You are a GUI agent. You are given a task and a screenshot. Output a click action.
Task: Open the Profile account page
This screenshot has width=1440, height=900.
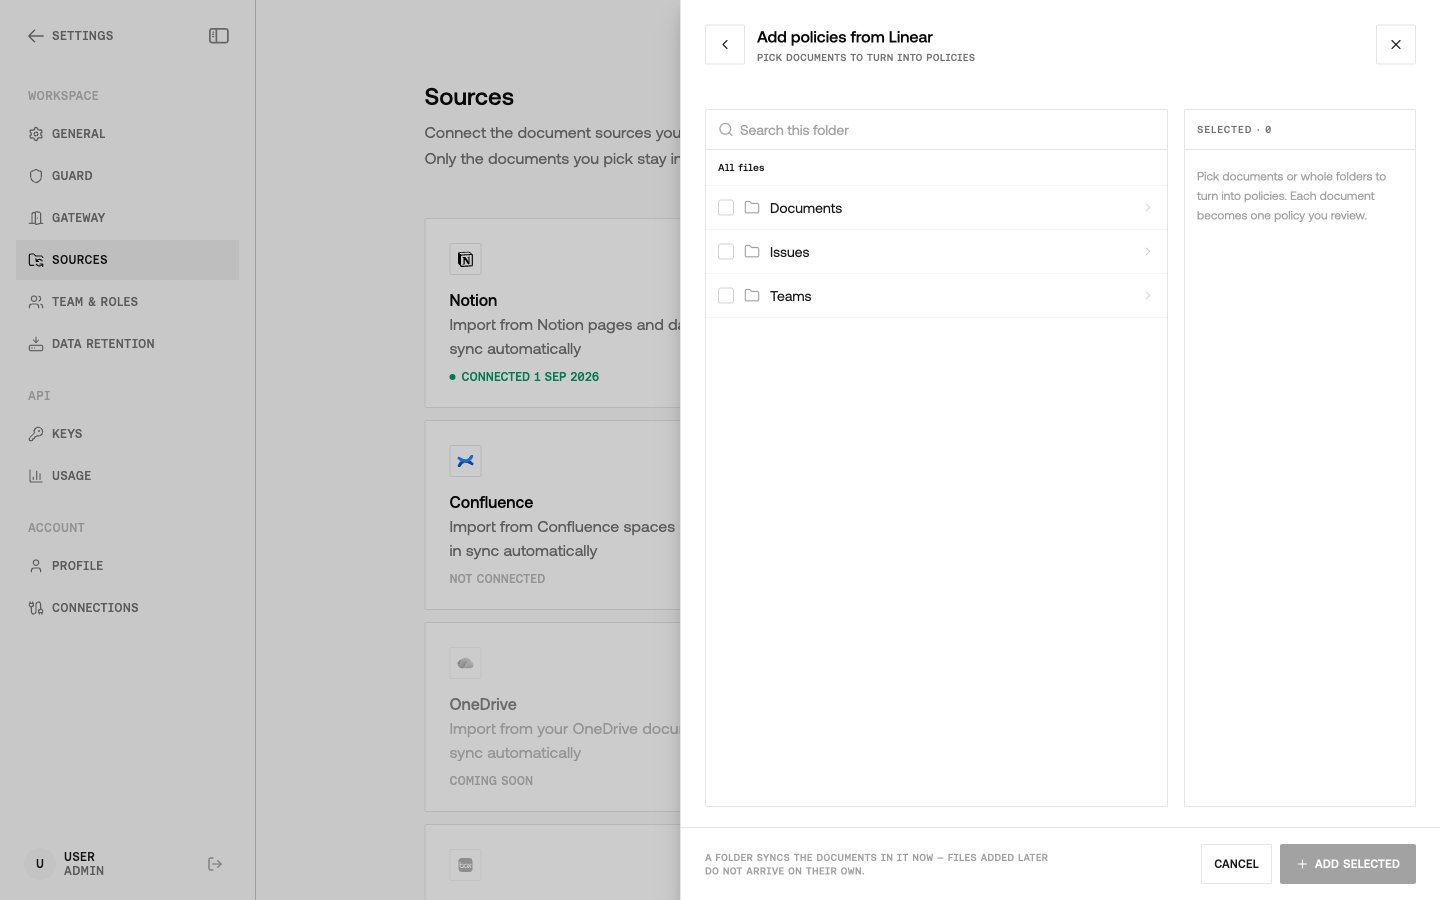tap(127, 566)
